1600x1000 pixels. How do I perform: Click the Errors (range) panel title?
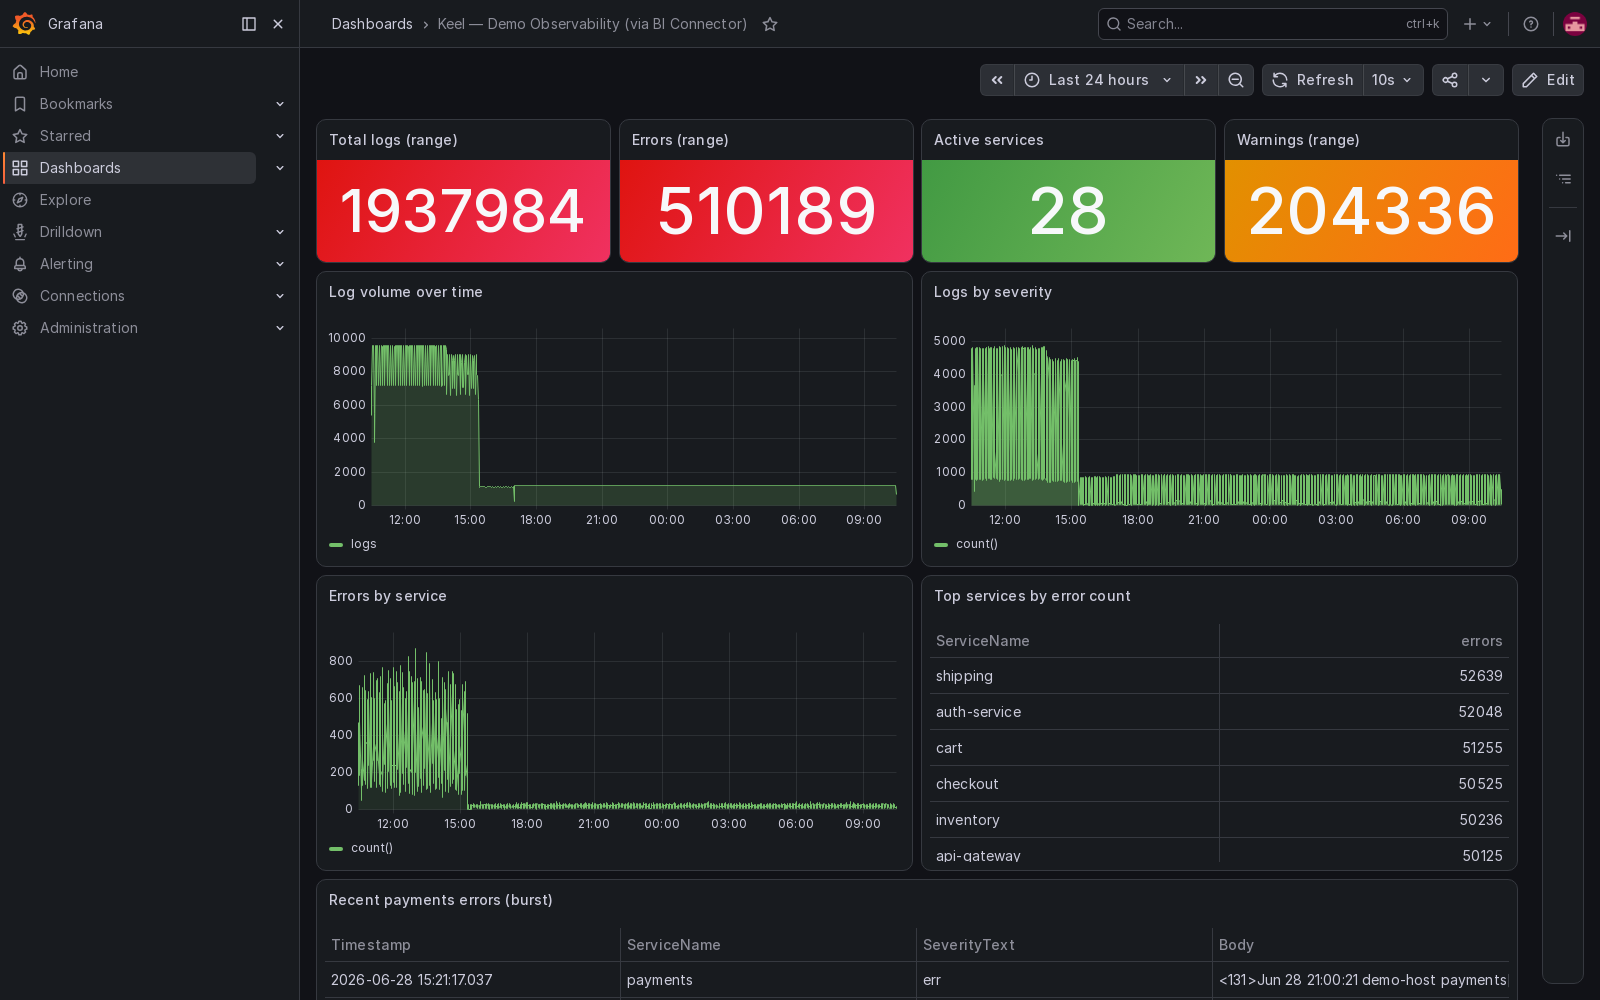pos(680,140)
